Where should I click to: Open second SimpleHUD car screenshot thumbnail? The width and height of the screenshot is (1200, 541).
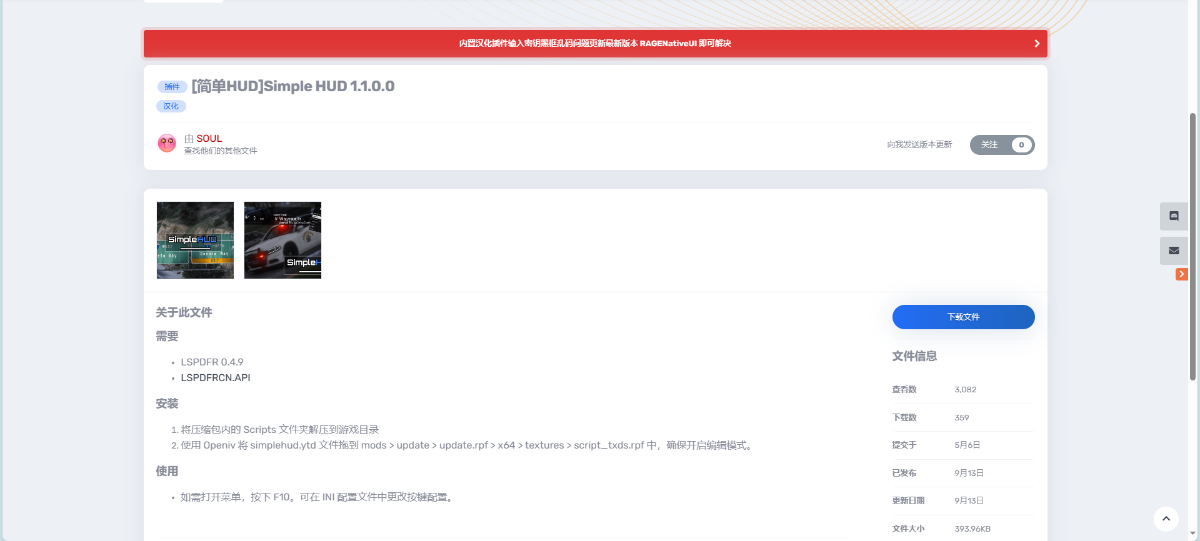point(282,240)
